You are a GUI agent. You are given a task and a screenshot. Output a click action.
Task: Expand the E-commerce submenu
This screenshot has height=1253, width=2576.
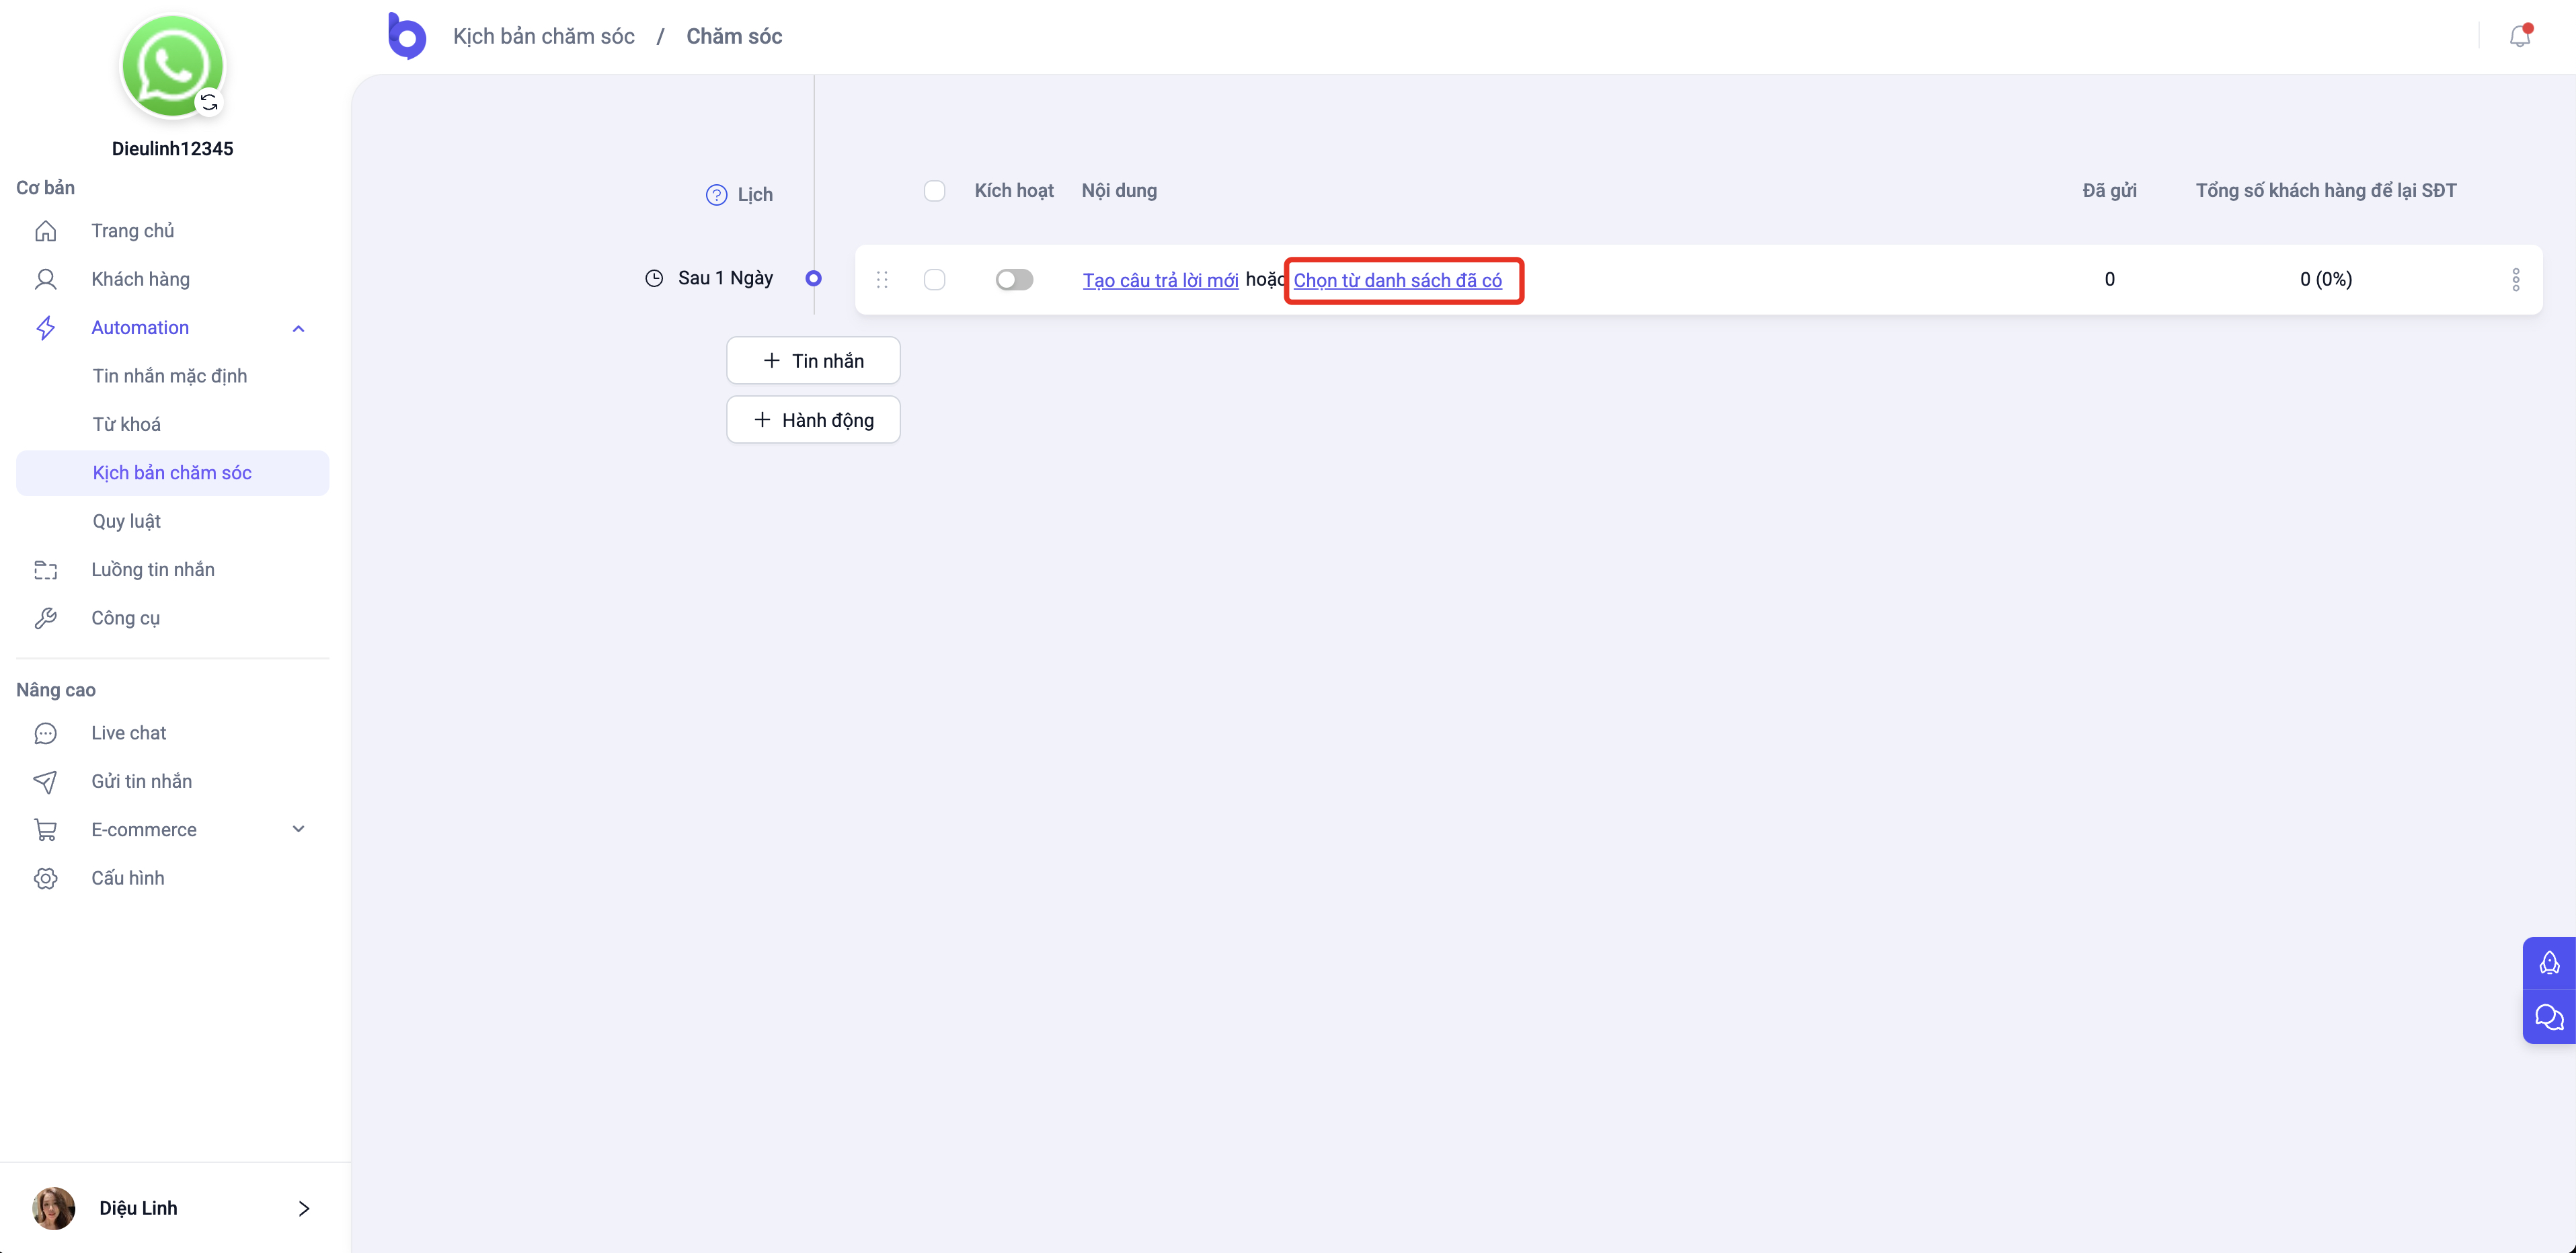[298, 829]
